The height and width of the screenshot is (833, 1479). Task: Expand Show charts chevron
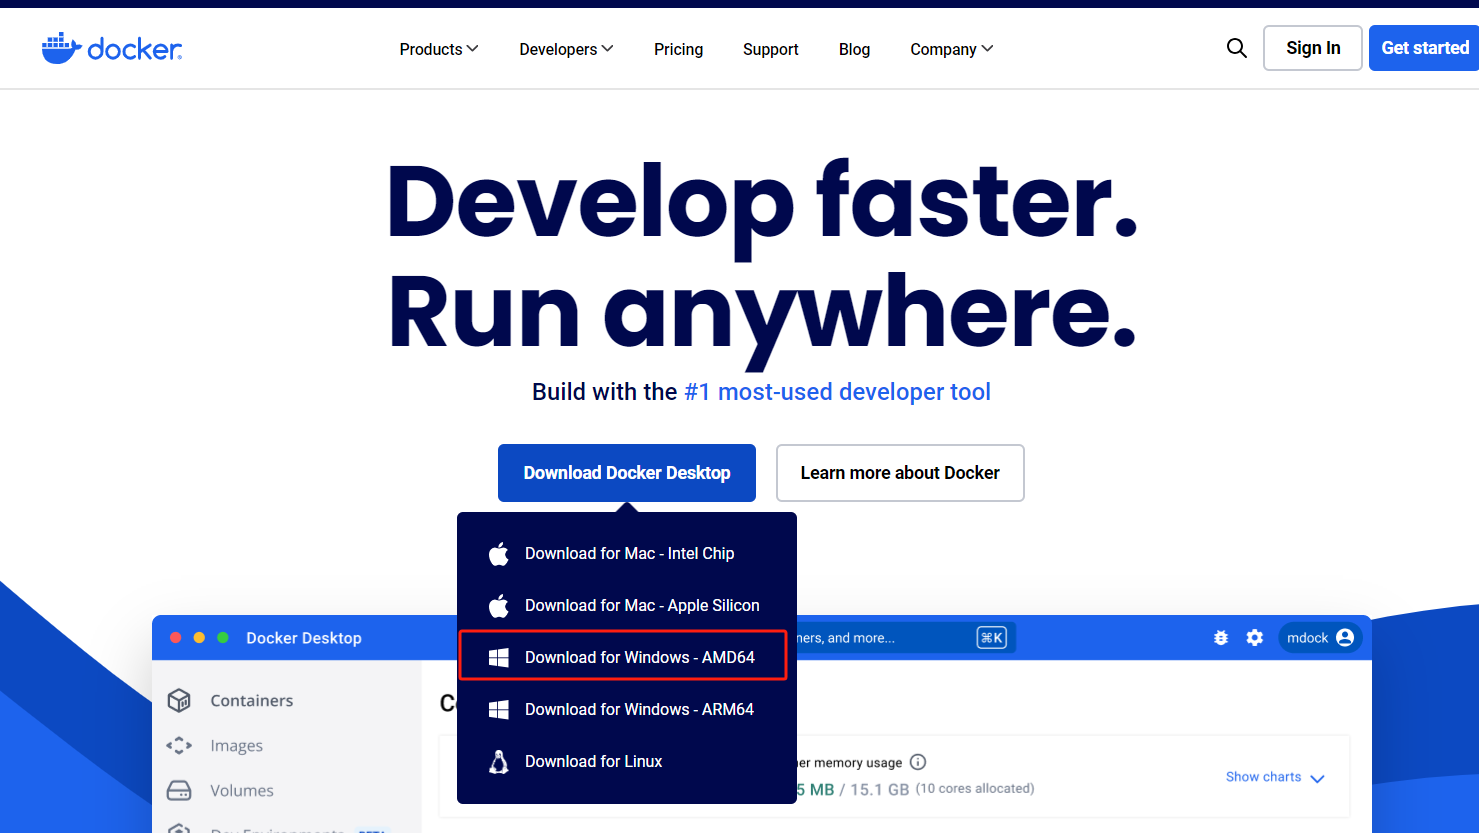(x=1316, y=778)
